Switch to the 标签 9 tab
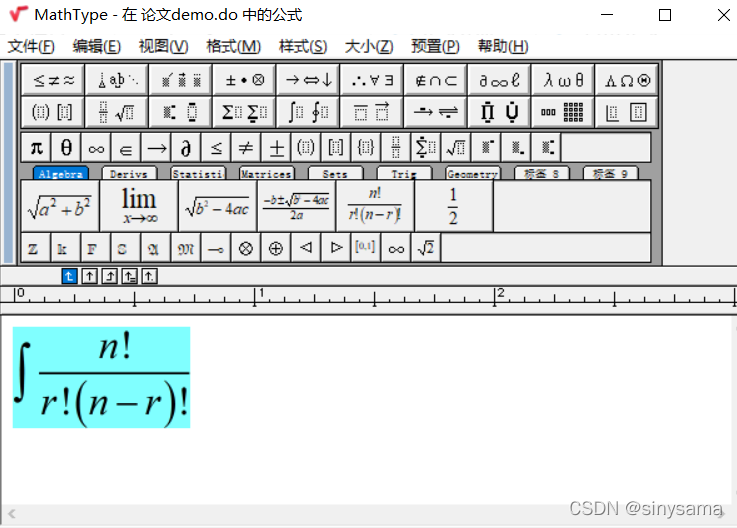The image size is (737, 528). [x=610, y=173]
